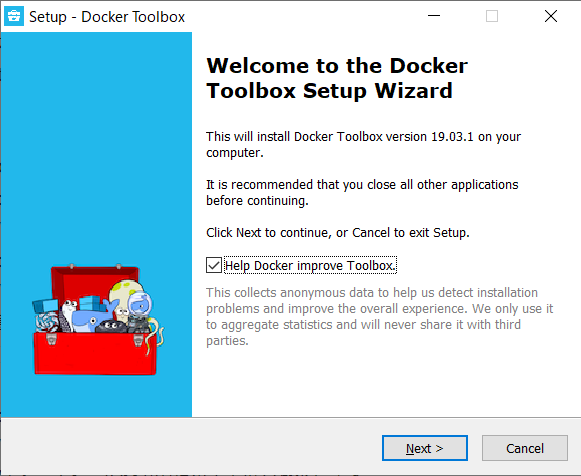The height and width of the screenshot is (476, 581).
Task: Click the red toolbox base illustration
Action: coord(95,353)
